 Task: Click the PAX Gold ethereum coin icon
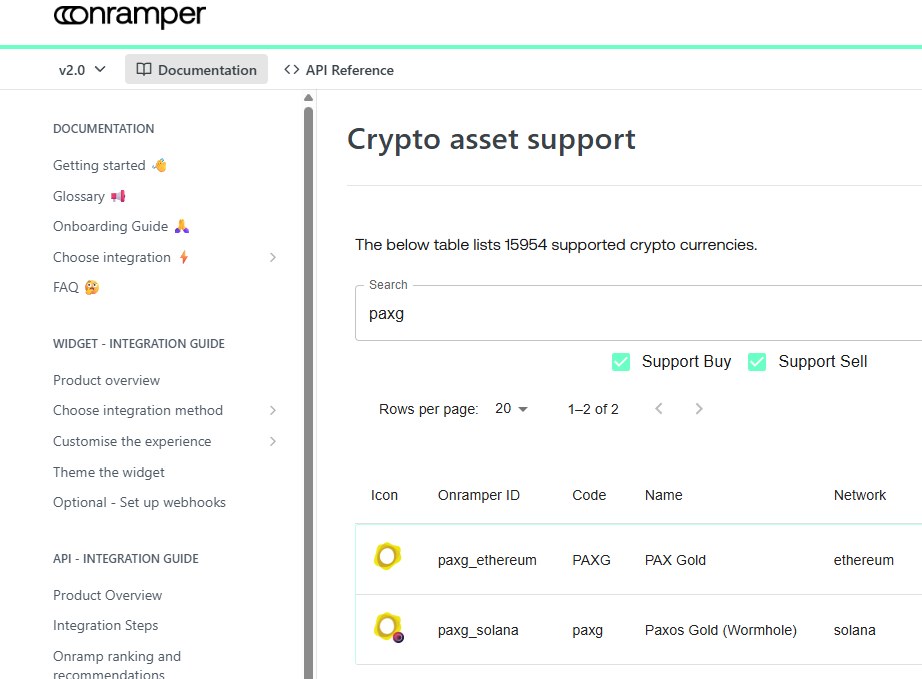(387, 557)
